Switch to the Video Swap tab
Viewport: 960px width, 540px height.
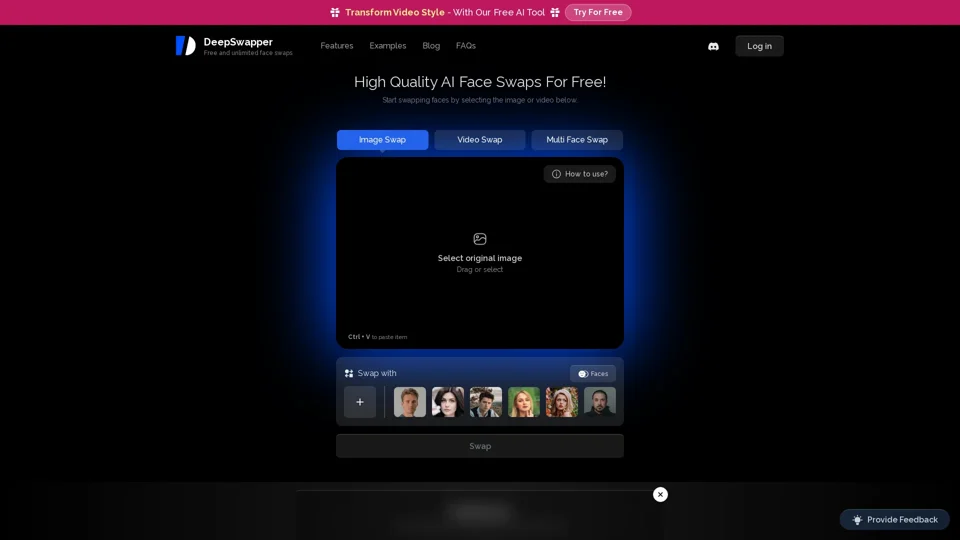coord(480,140)
